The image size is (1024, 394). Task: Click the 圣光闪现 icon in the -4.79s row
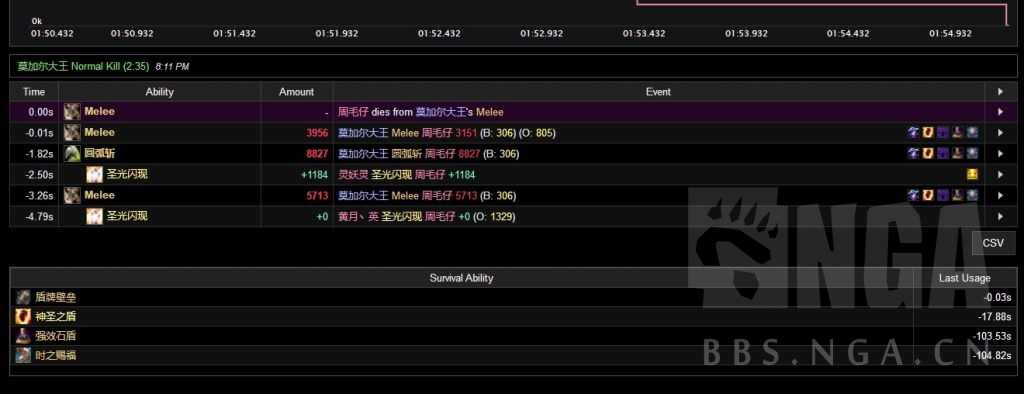(95, 216)
